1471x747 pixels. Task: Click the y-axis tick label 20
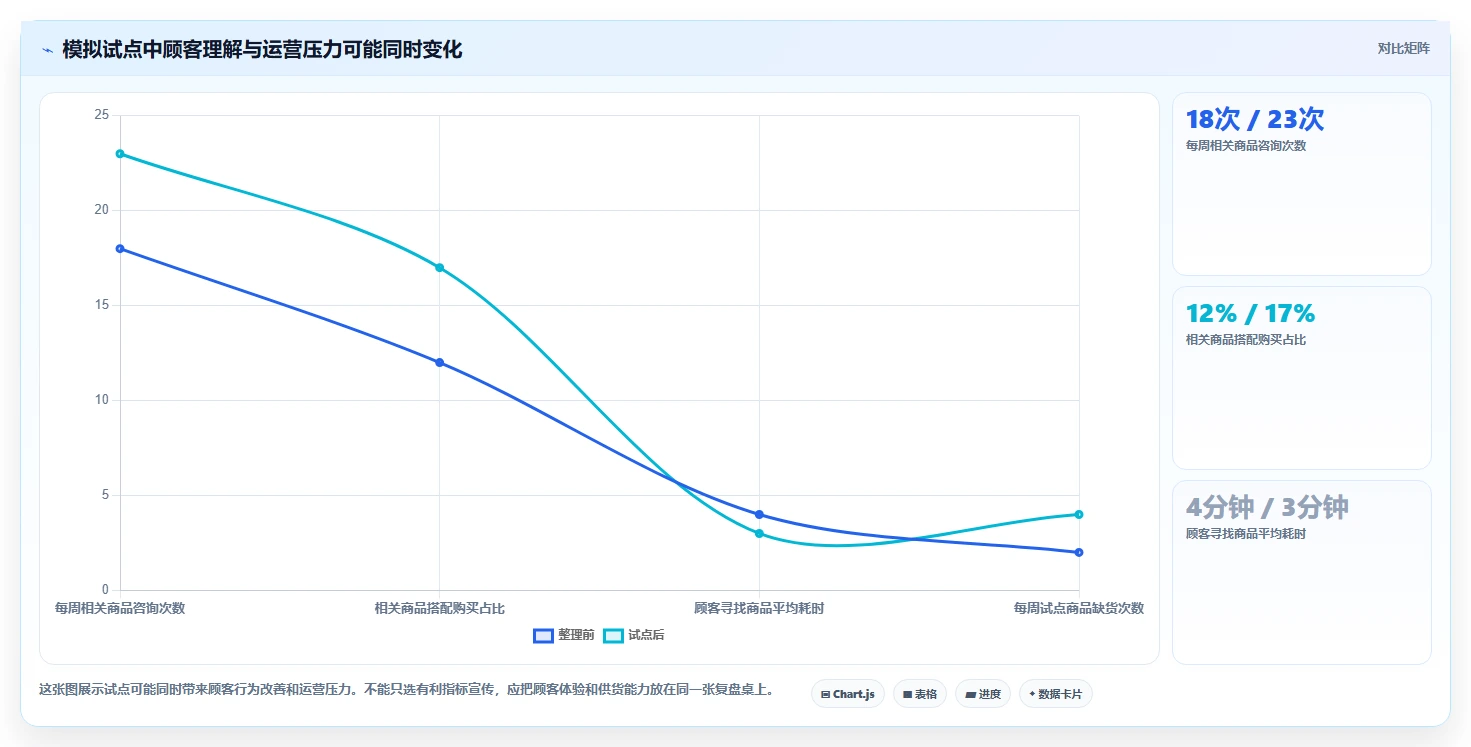[x=101, y=210]
